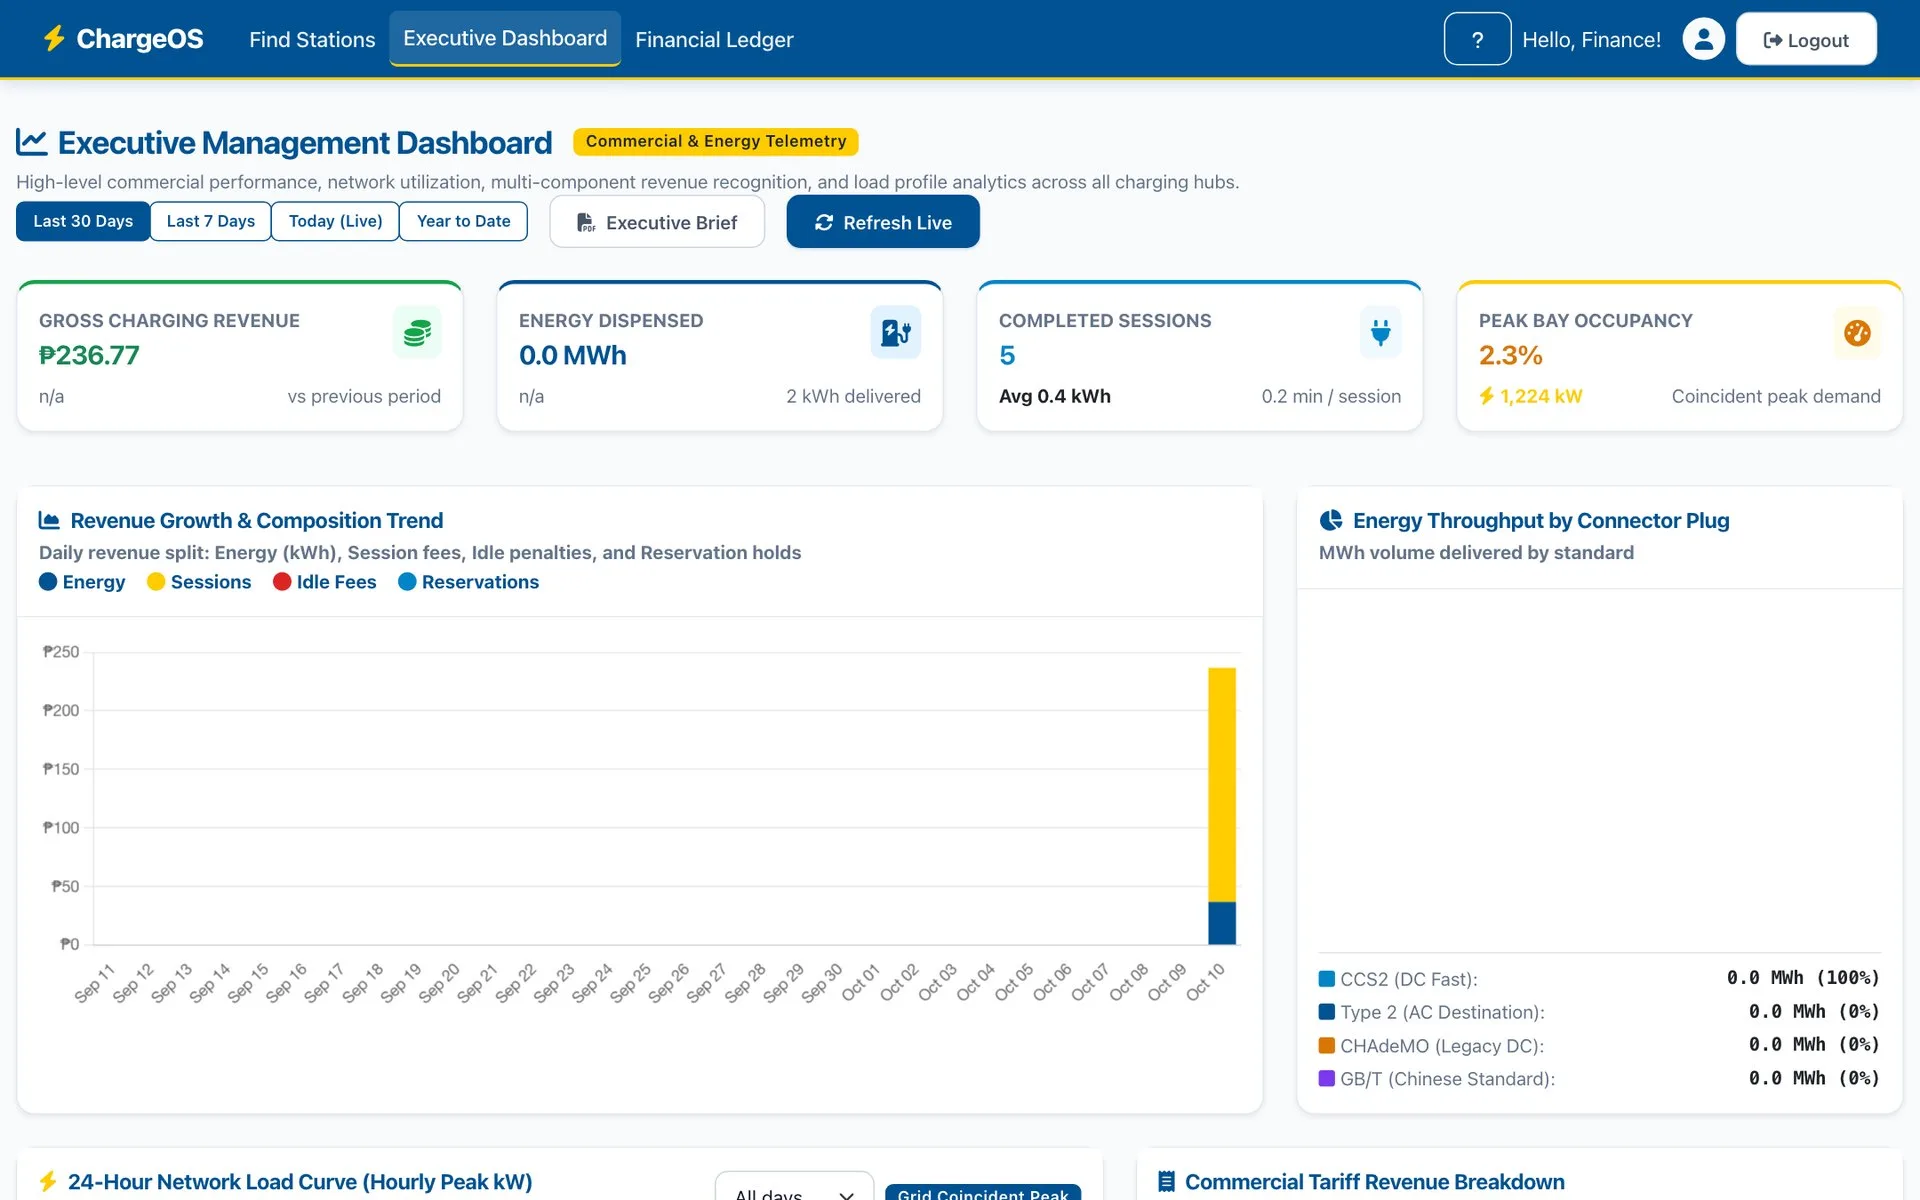The height and width of the screenshot is (1200, 1920).
Task: Click the coins icon in Gross Charging Revenue card
Action: [417, 332]
